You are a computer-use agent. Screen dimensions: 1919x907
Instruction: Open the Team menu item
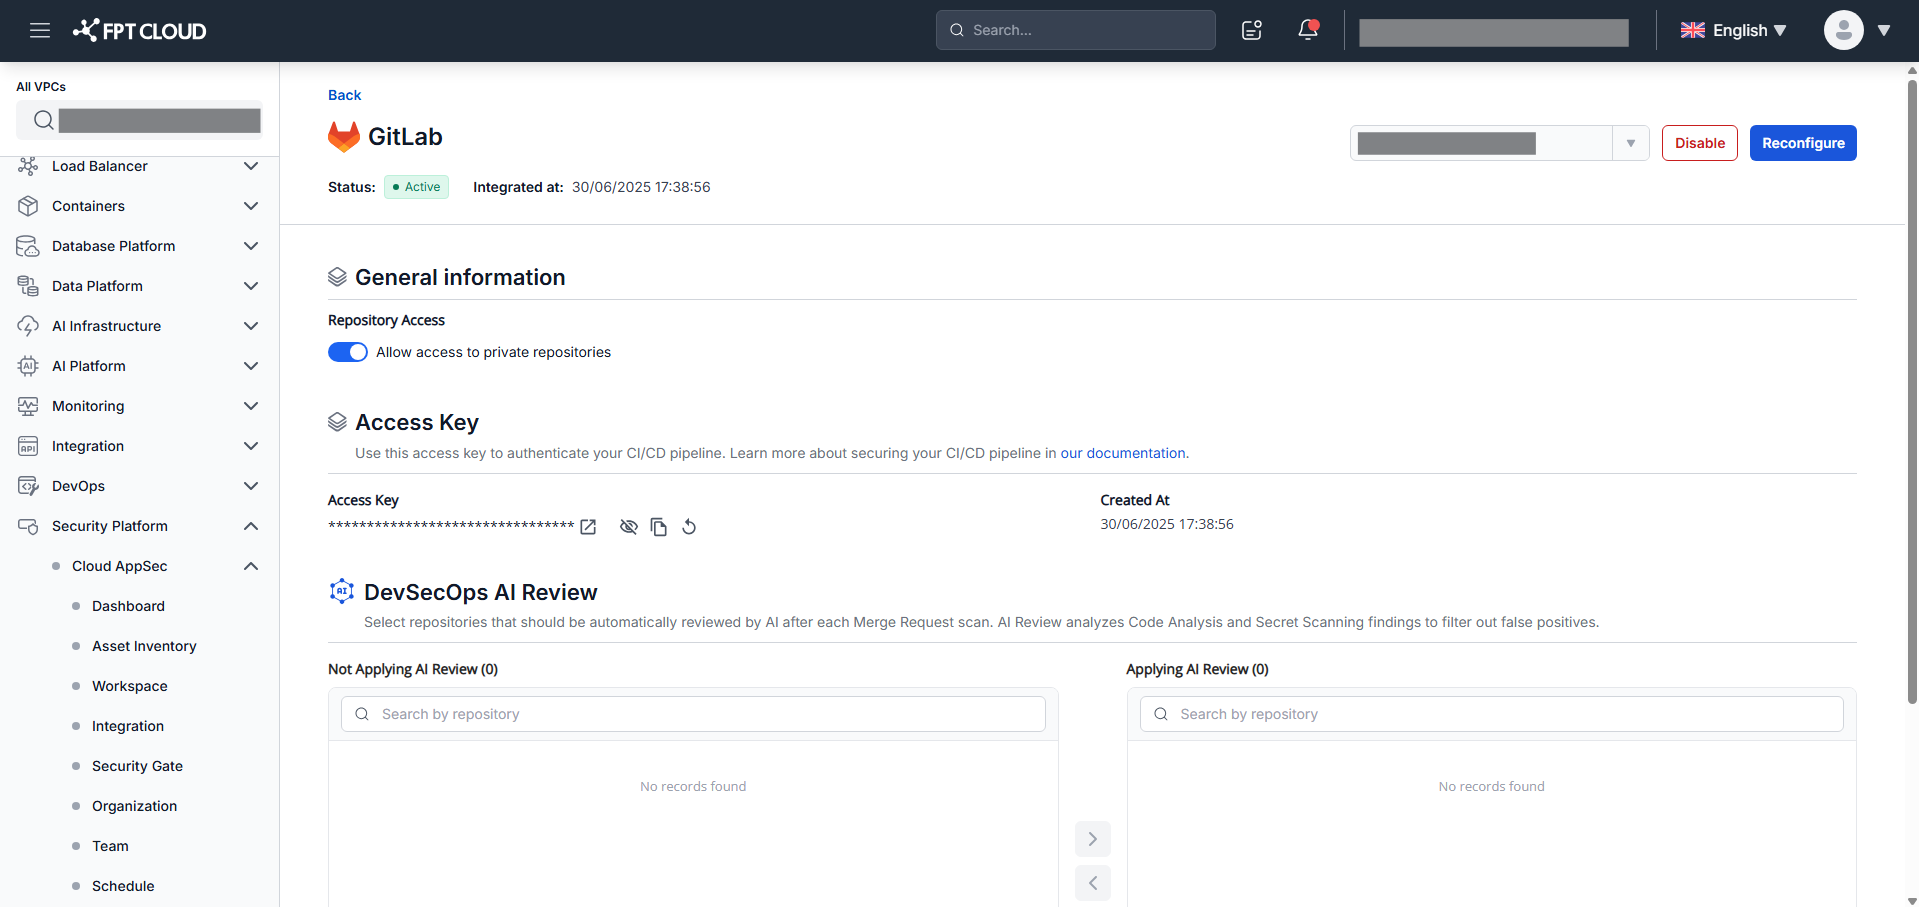pos(110,846)
